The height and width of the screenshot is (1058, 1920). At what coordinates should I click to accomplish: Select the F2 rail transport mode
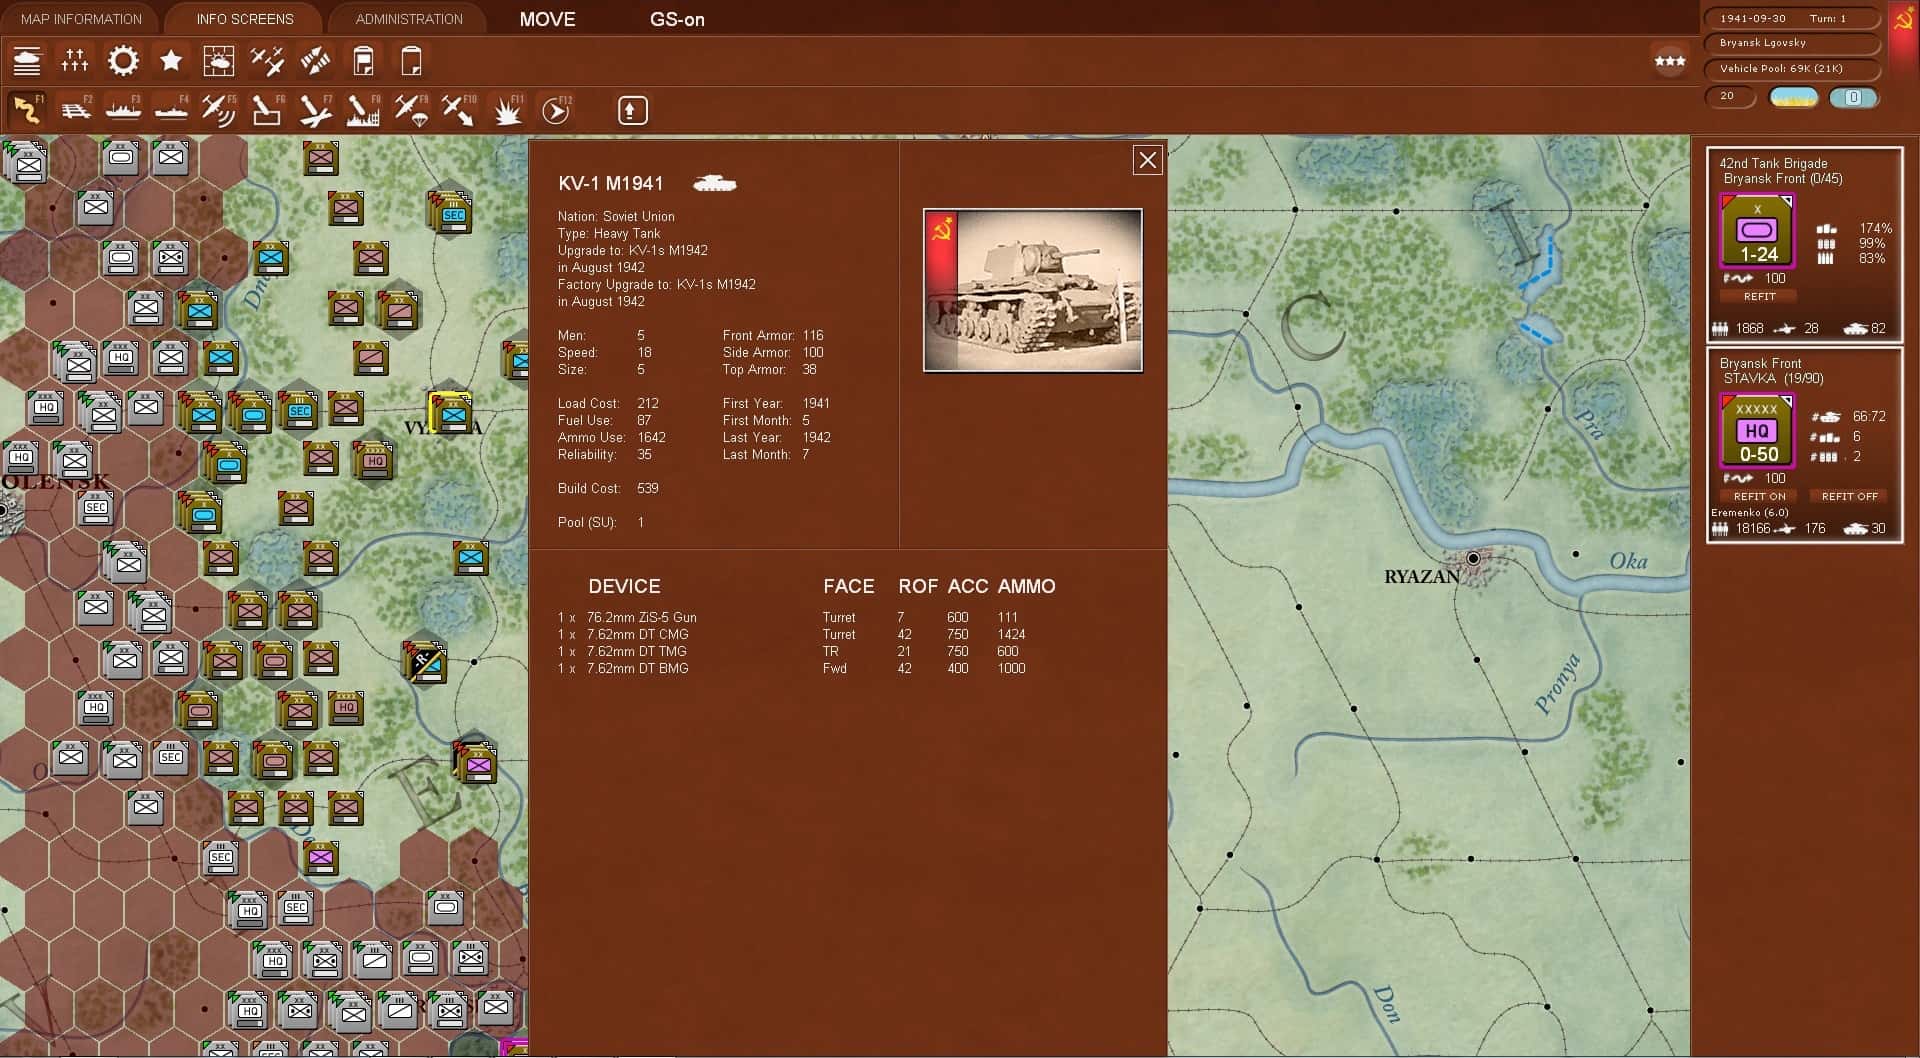coord(76,110)
